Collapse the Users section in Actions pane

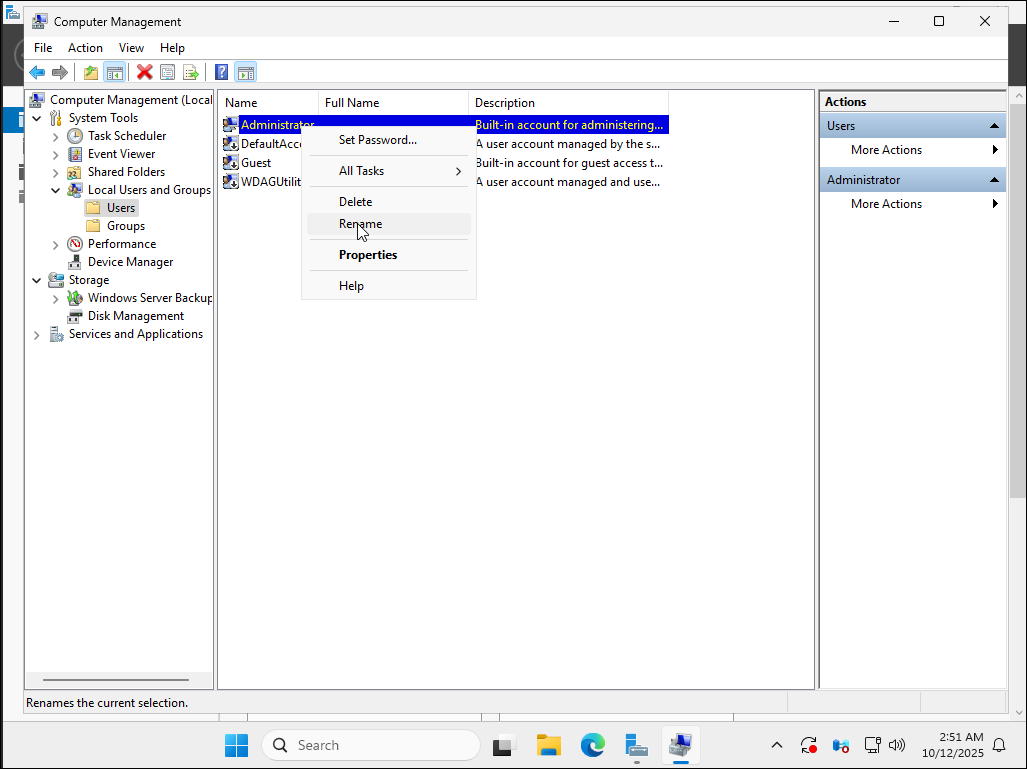[994, 125]
